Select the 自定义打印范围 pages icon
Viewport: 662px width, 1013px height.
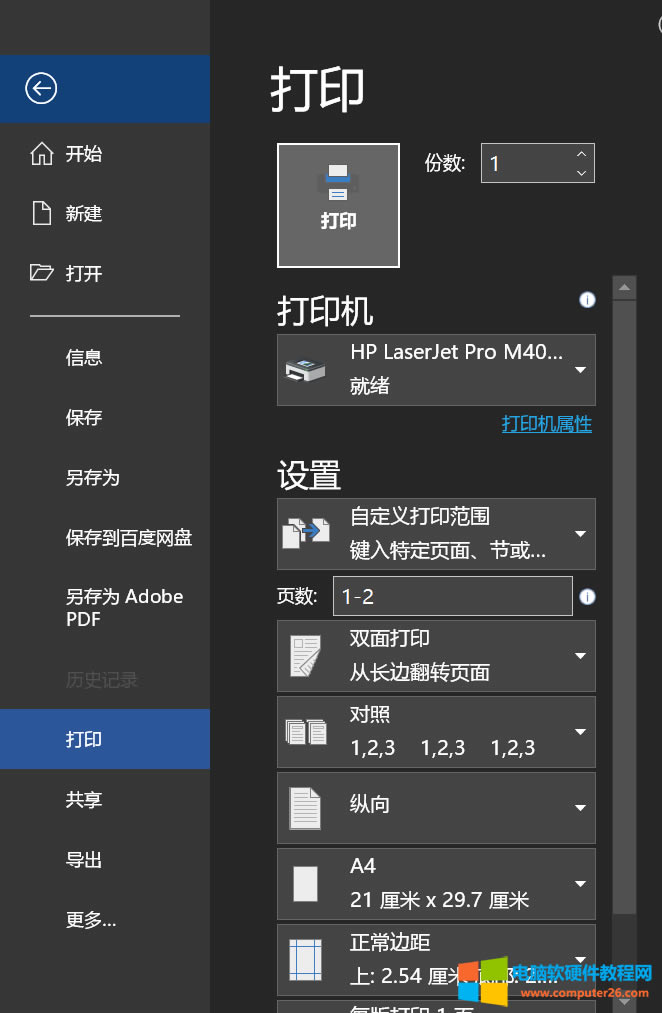pos(306,533)
